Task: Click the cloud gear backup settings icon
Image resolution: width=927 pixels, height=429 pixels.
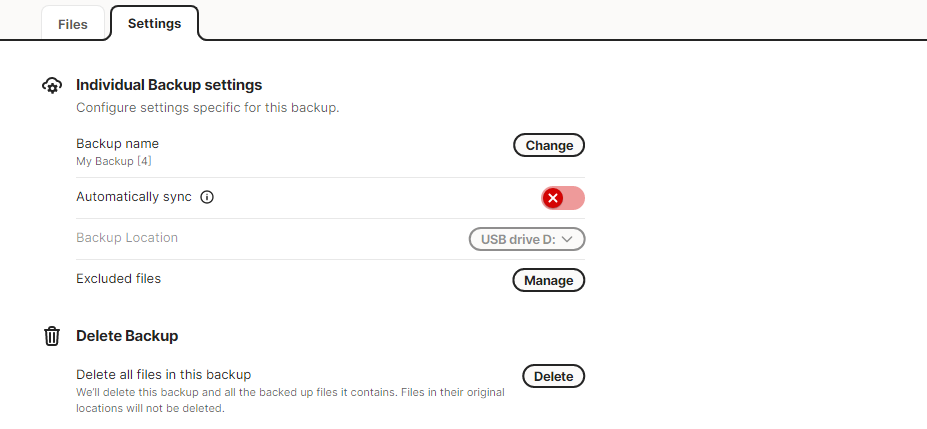Action: (x=52, y=86)
